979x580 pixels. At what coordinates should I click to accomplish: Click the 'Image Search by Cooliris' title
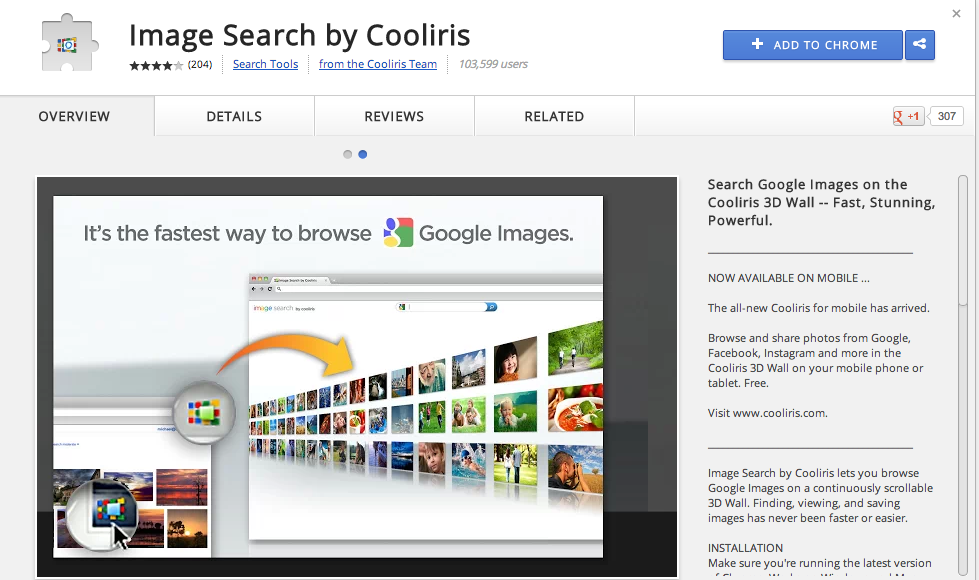pos(300,35)
